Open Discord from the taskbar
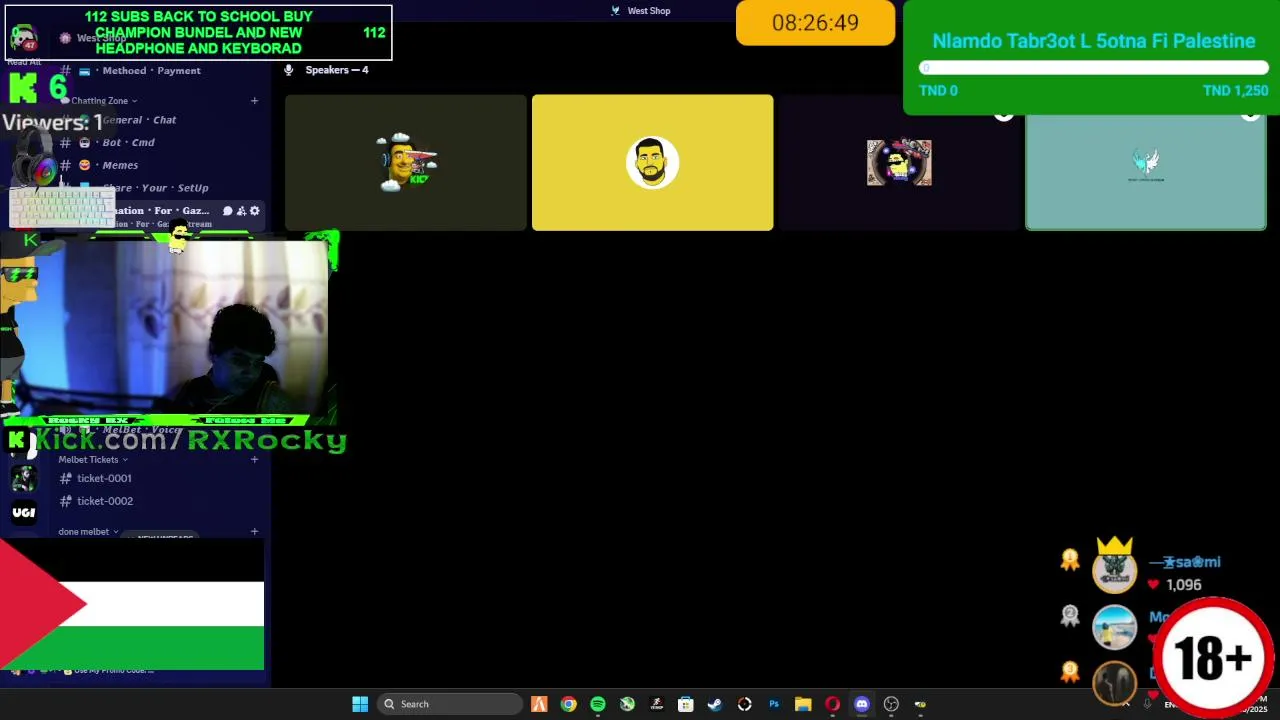Viewport: 1280px width, 720px height. pyautogui.click(x=862, y=704)
